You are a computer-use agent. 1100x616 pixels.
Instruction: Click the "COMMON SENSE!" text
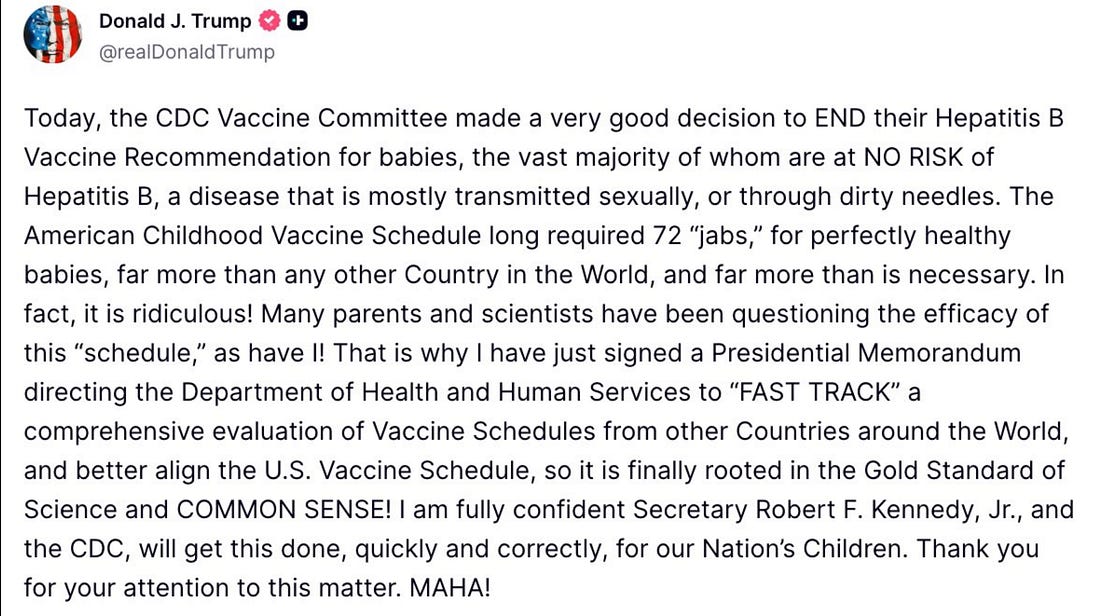[284, 509]
